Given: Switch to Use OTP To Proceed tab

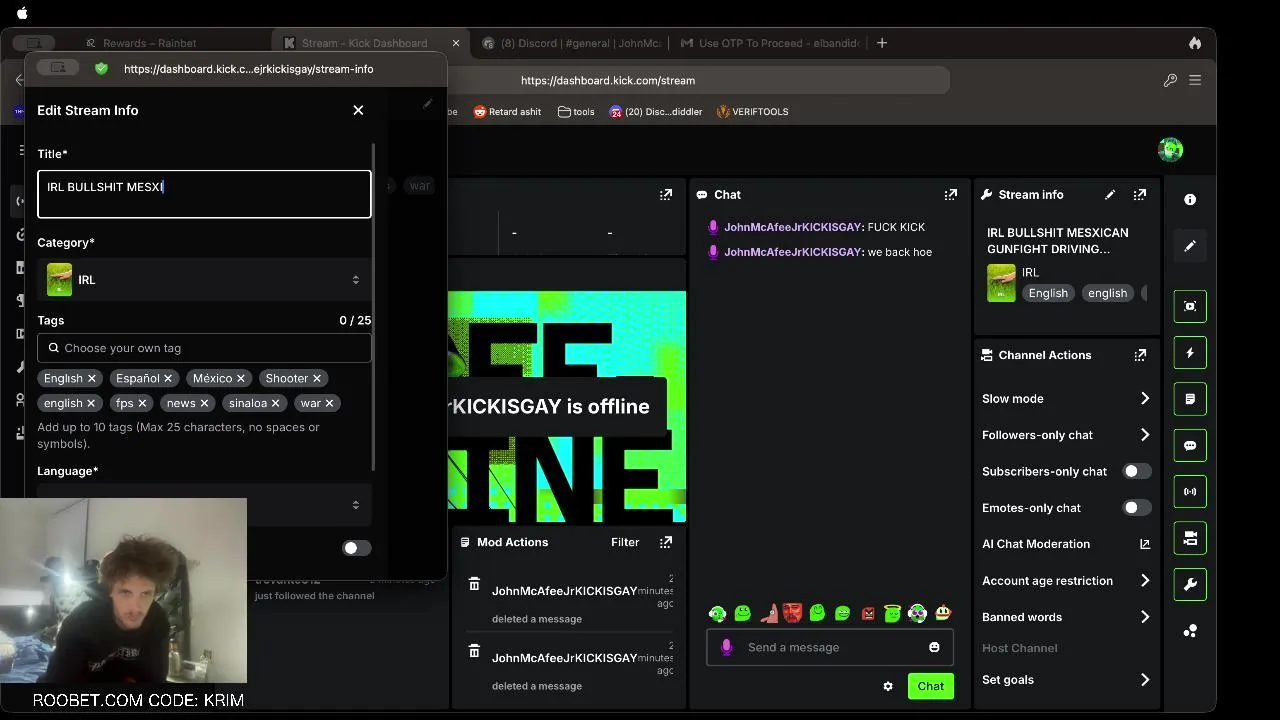Looking at the screenshot, I should pos(768,43).
